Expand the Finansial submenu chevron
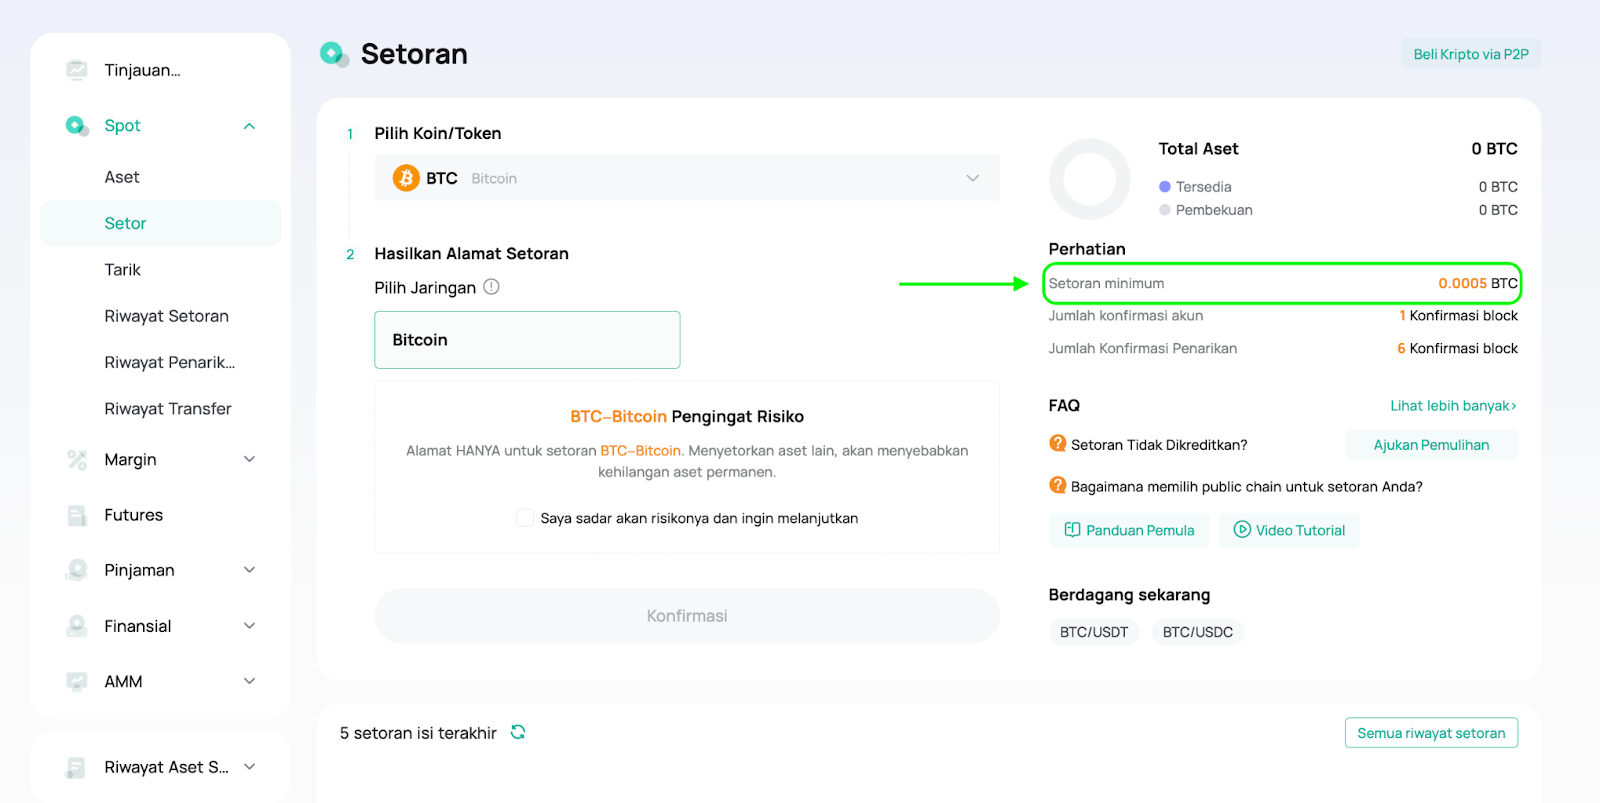This screenshot has width=1600, height=803. pos(250,626)
